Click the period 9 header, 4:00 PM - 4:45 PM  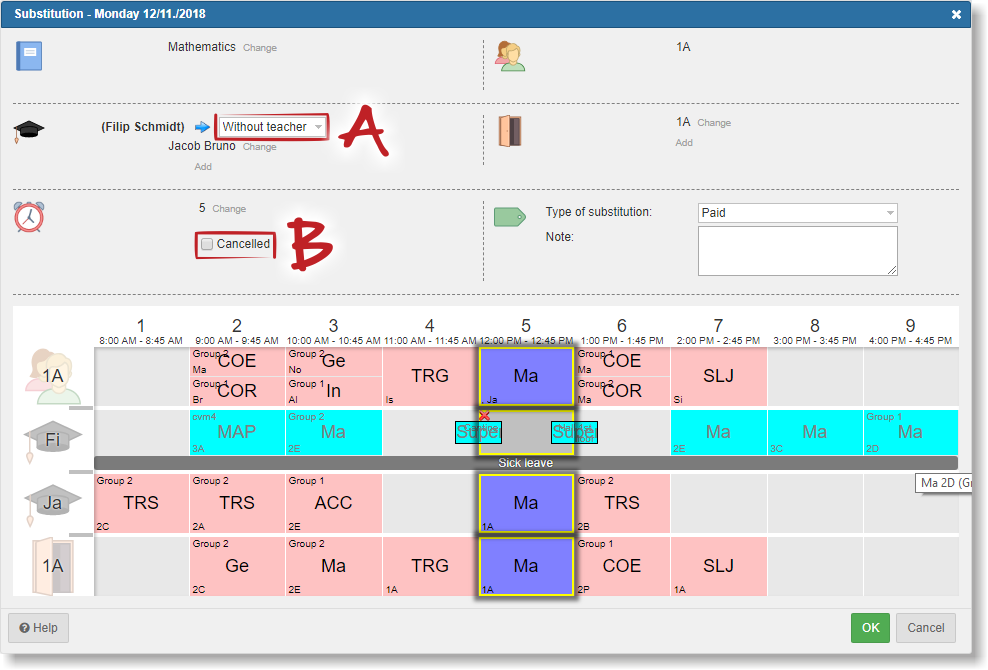[x=910, y=332]
